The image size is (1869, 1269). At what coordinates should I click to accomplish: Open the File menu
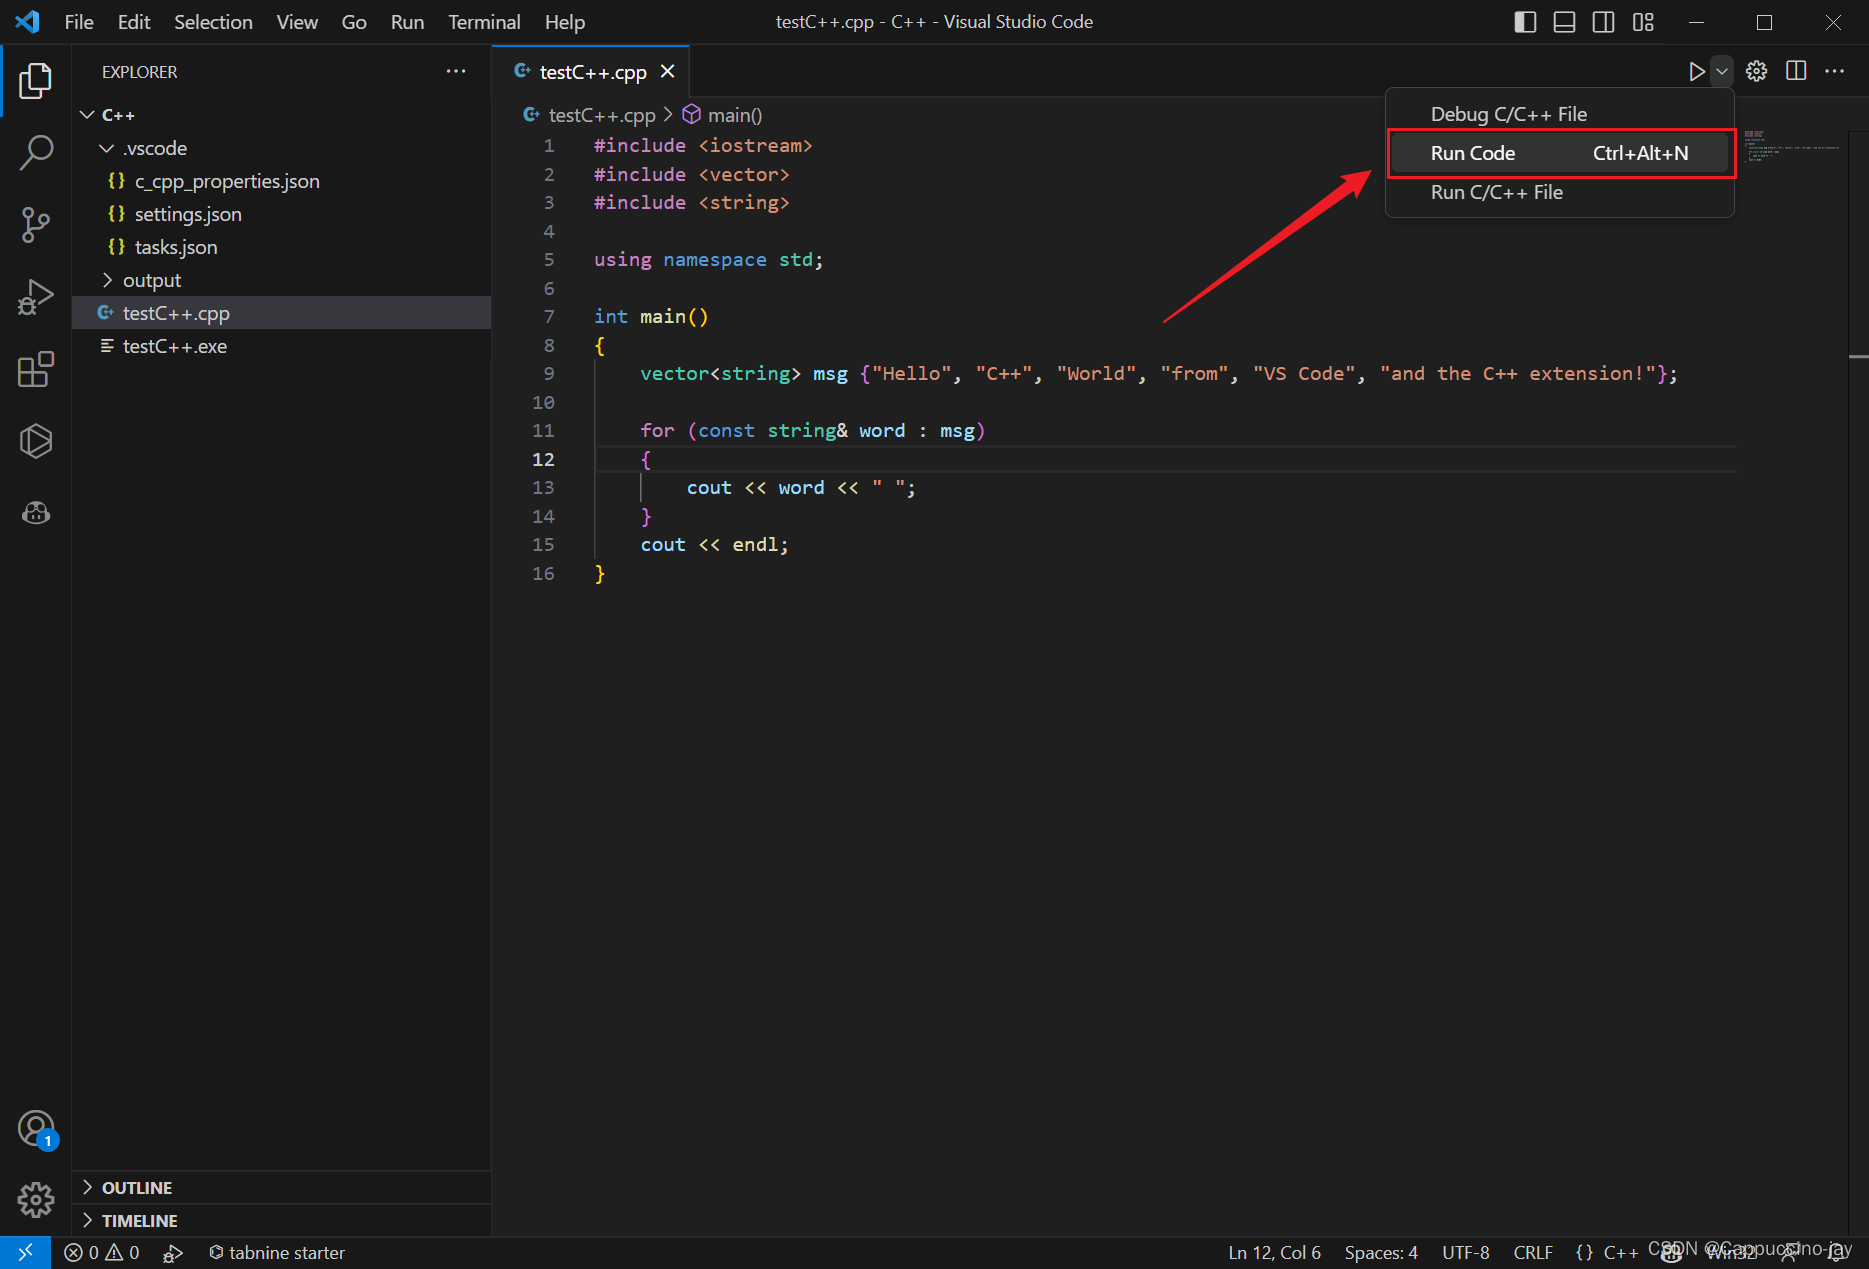pyautogui.click(x=79, y=22)
